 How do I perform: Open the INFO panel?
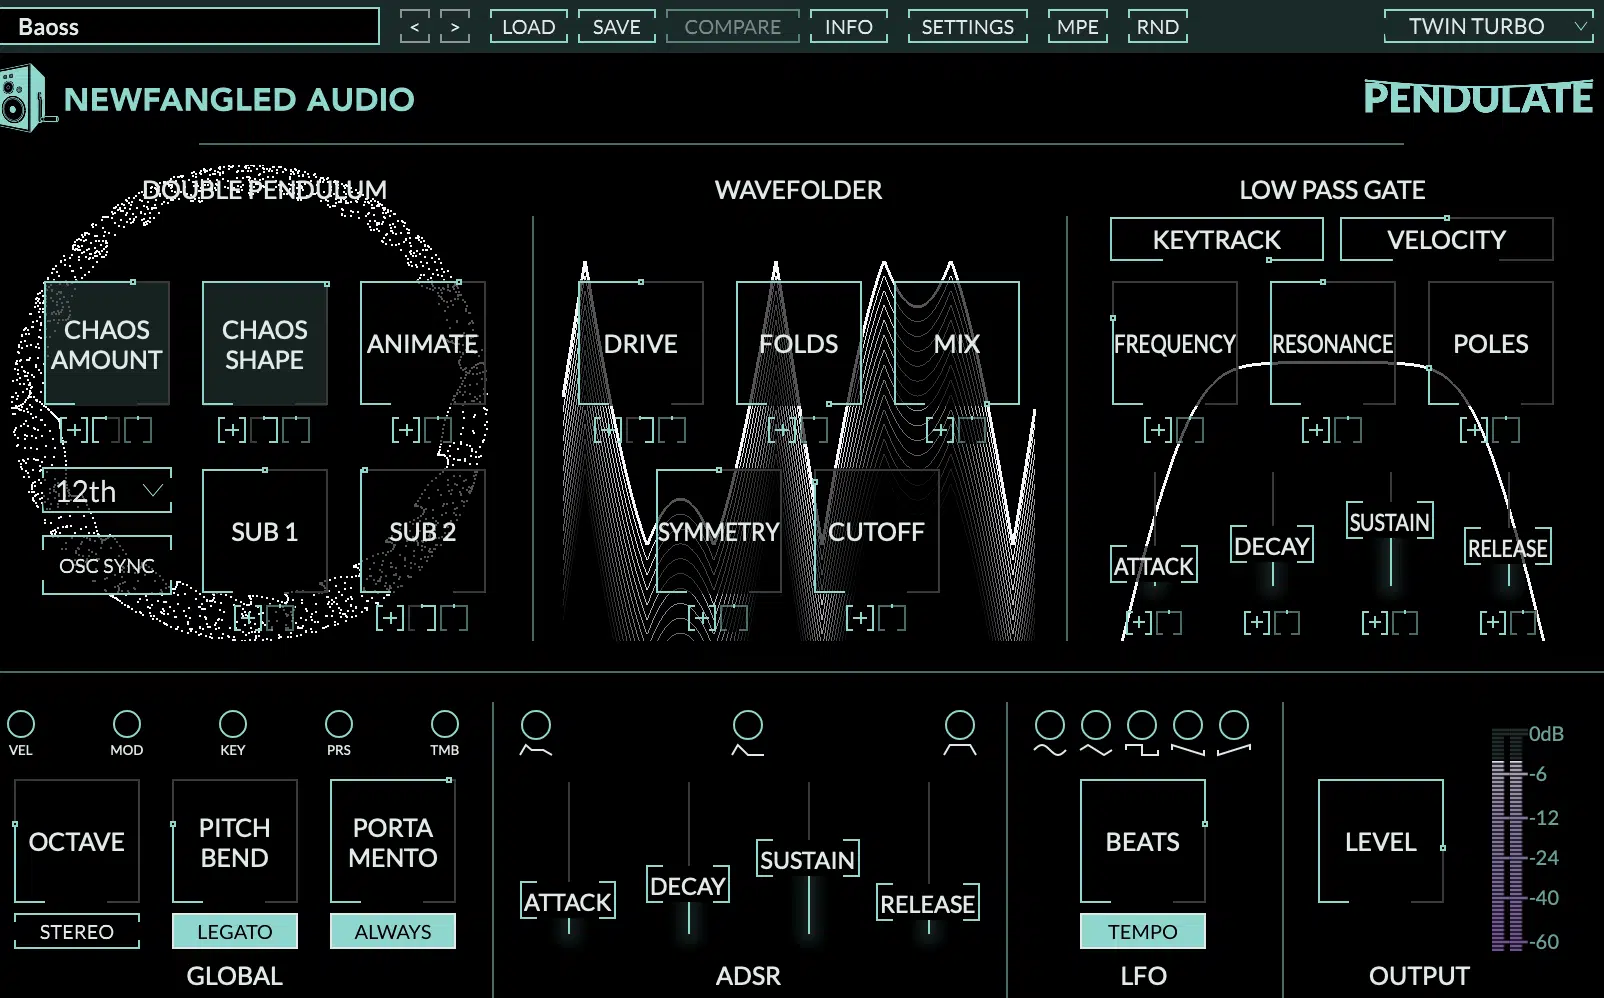[849, 27]
